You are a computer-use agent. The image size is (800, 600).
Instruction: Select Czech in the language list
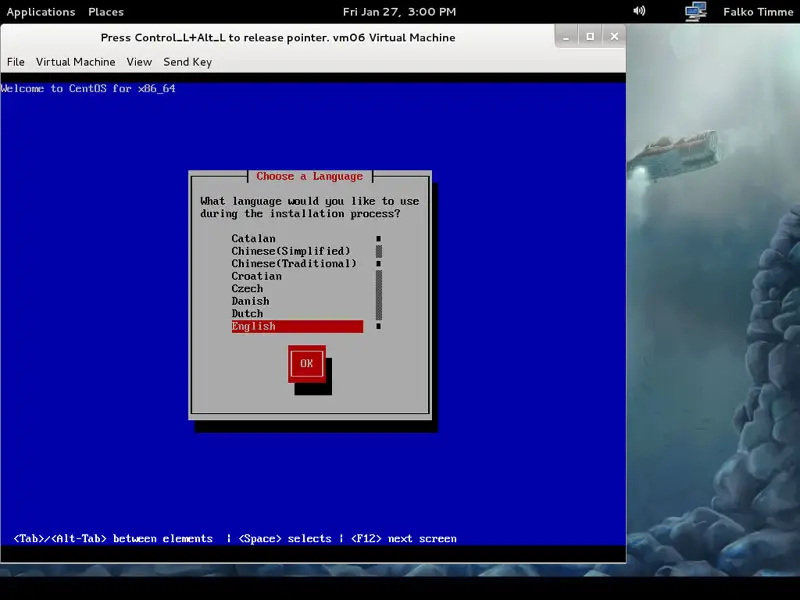pos(297,288)
